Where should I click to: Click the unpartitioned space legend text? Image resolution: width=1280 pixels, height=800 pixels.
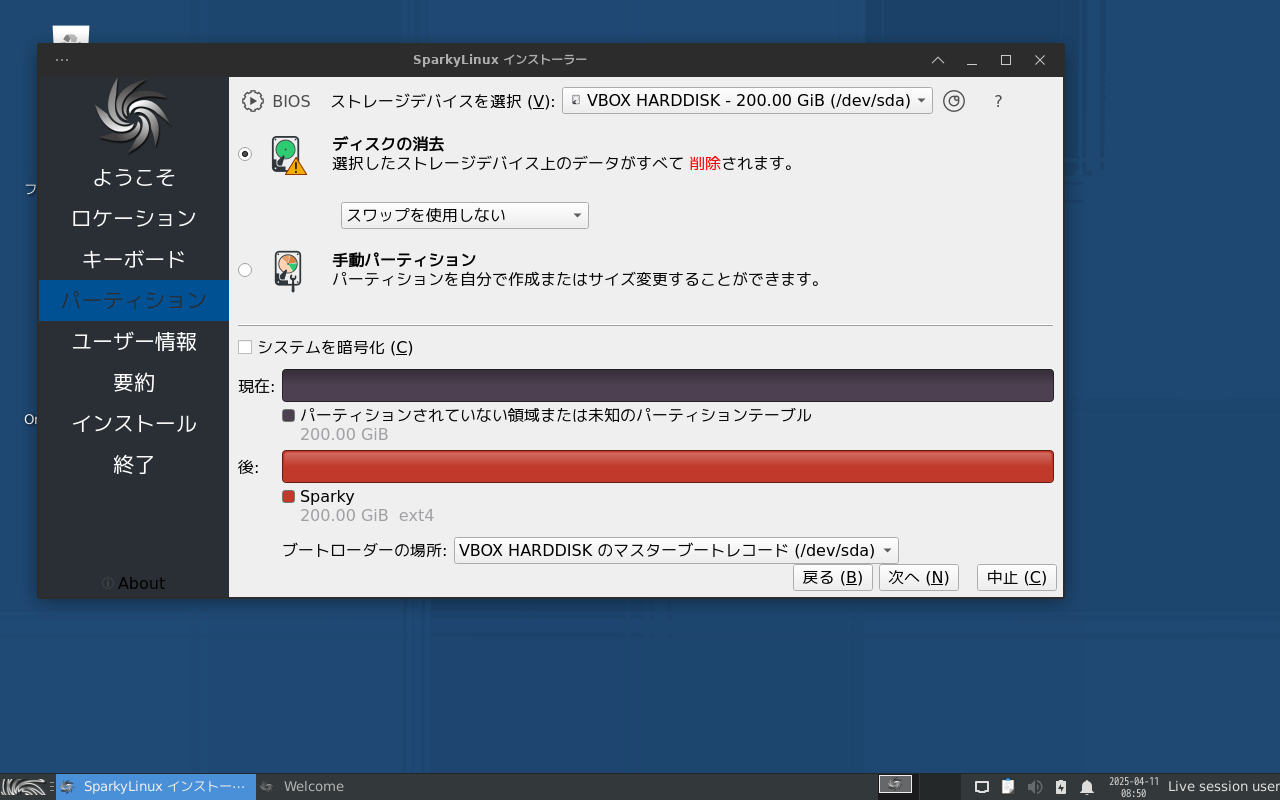(556, 415)
